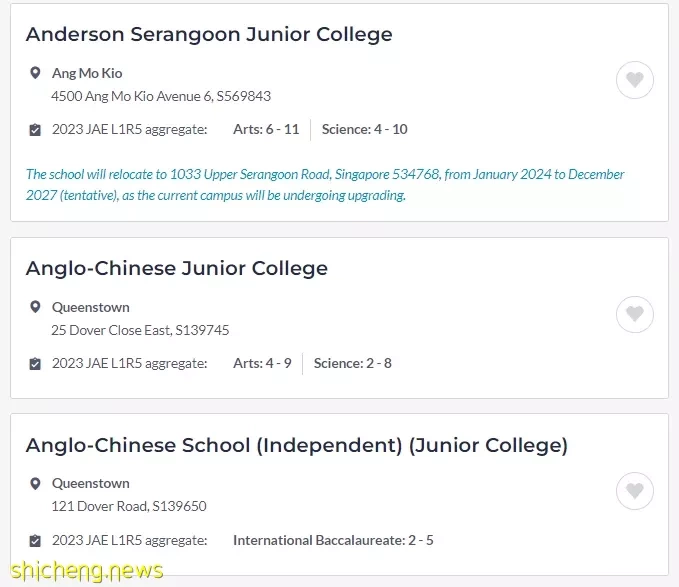Click location pin beside Ang Mo Kio
The height and width of the screenshot is (587, 679).
pos(35,73)
